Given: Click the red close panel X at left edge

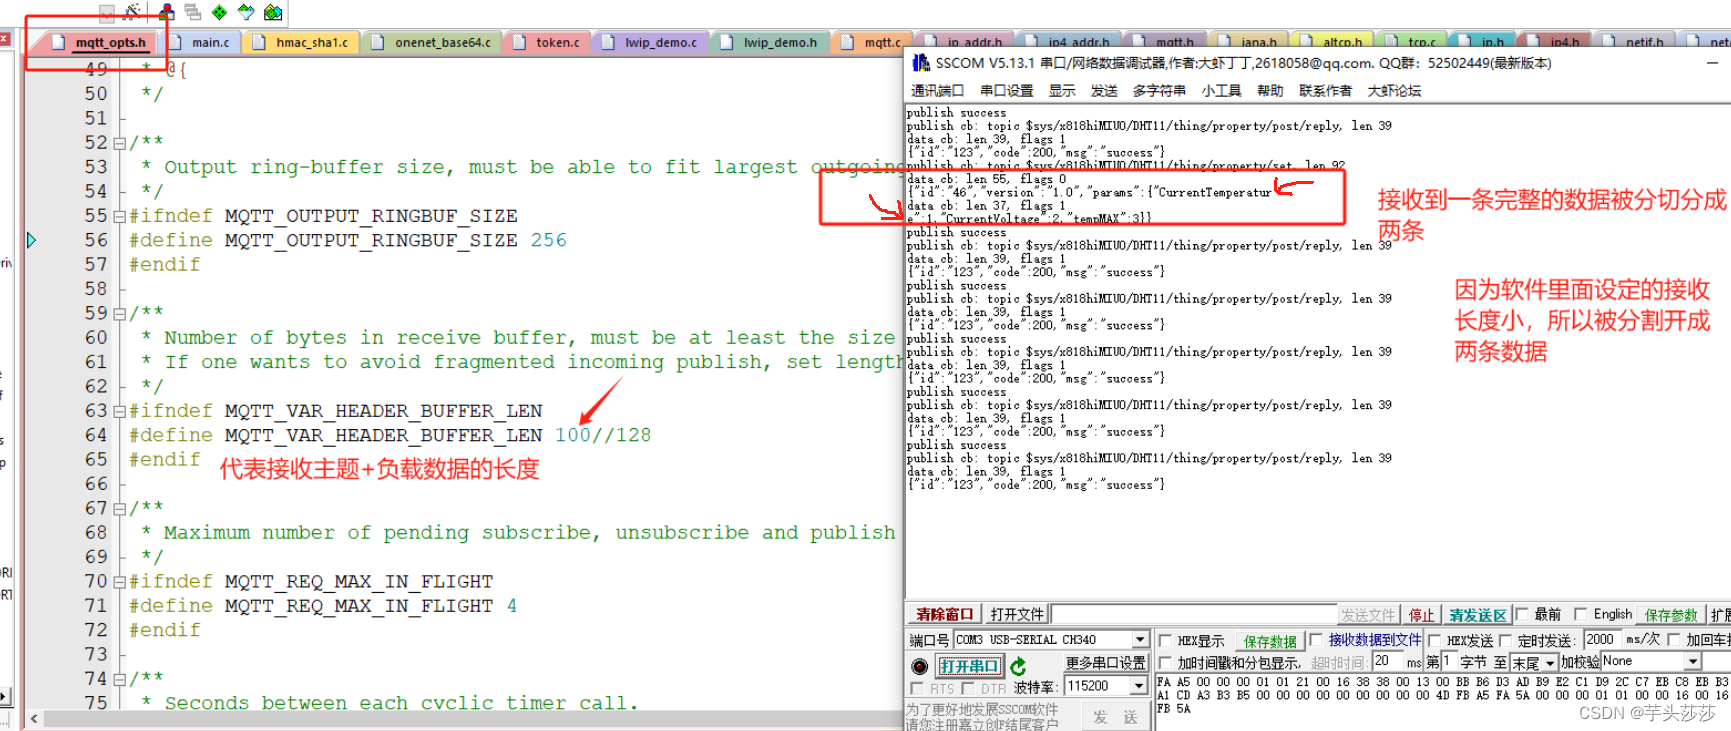Looking at the screenshot, I should [4, 39].
